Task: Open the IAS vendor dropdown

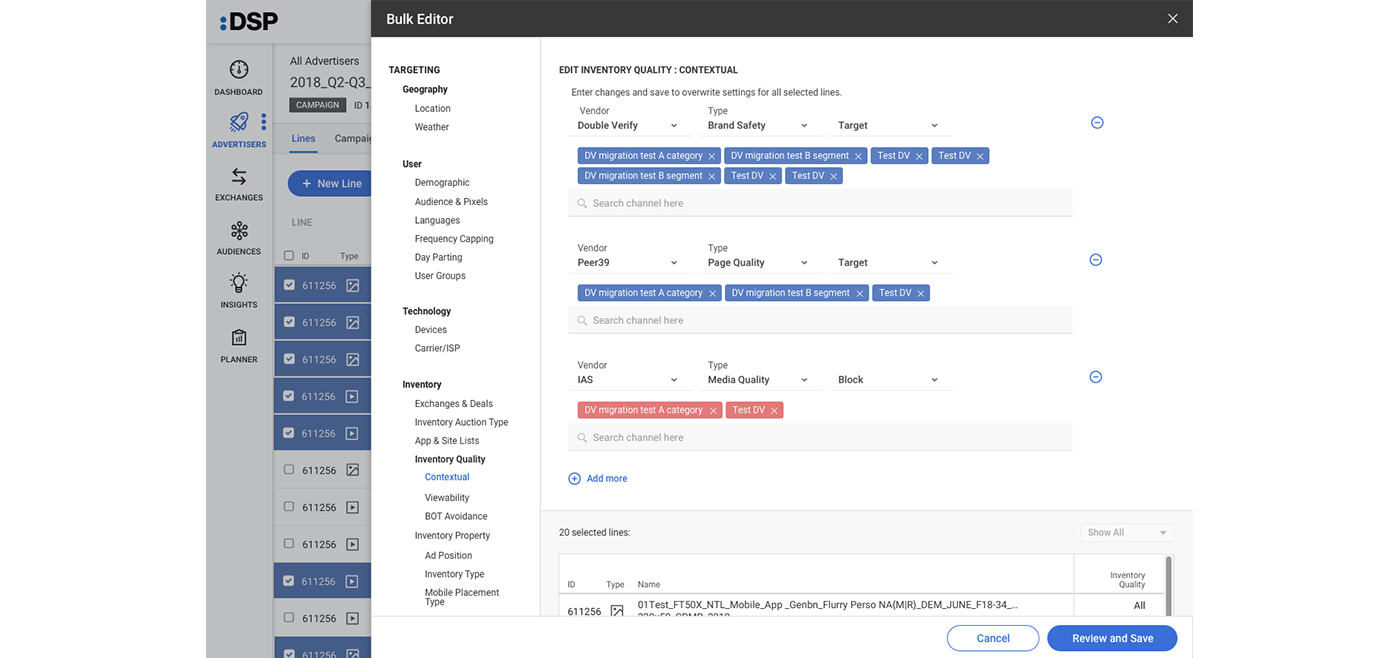Action: pyautogui.click(x=629, y=380)
